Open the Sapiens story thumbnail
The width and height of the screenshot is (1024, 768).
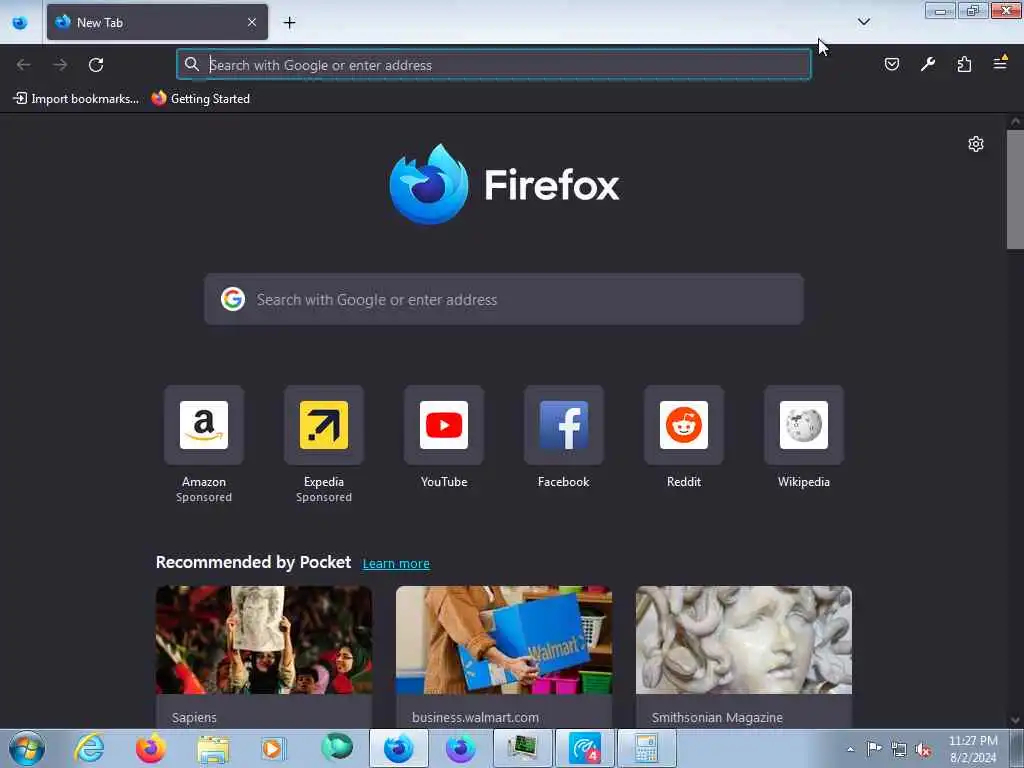[x=264, y=640]
